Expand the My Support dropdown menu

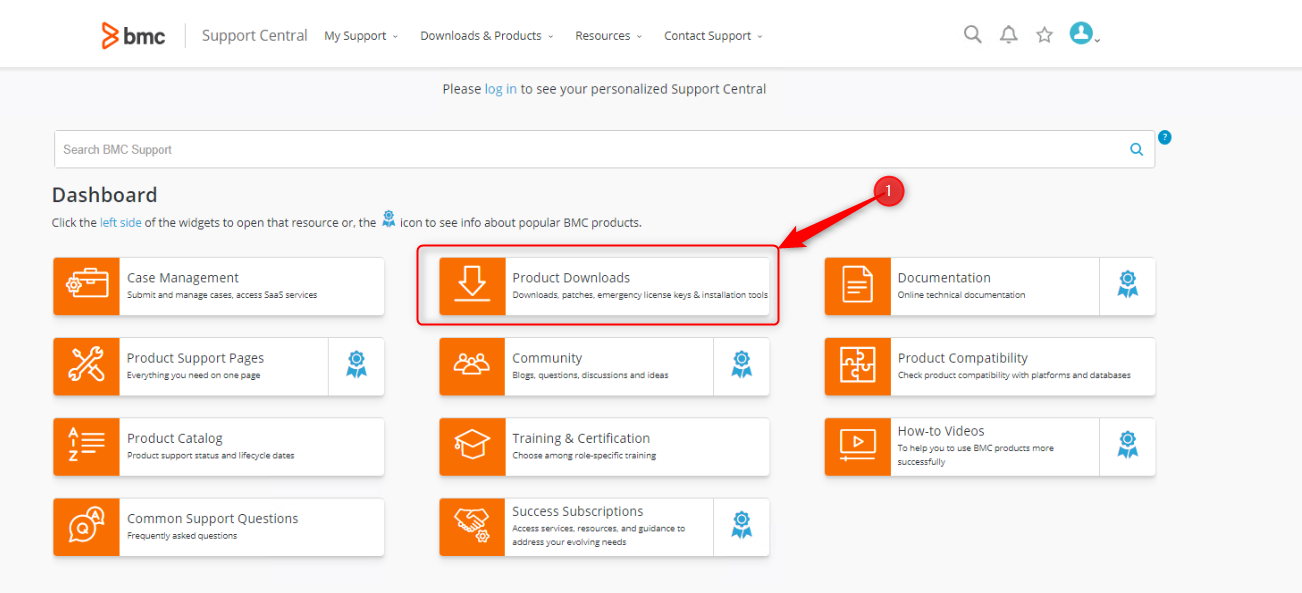(361, 36)
